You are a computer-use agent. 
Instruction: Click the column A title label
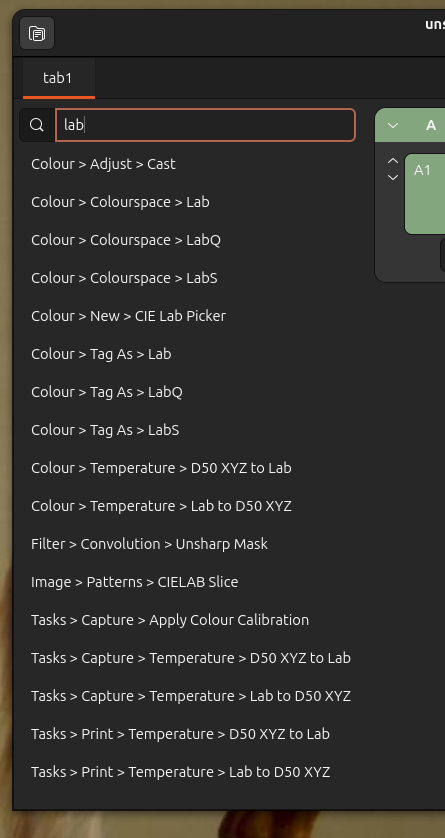(431, 126)
